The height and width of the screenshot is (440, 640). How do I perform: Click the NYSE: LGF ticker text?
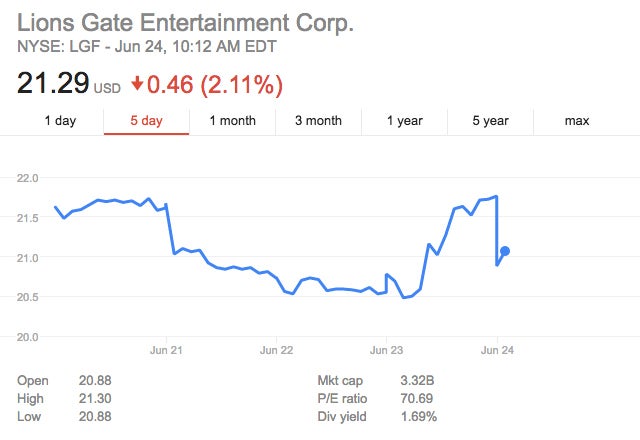tap(53, 46)
